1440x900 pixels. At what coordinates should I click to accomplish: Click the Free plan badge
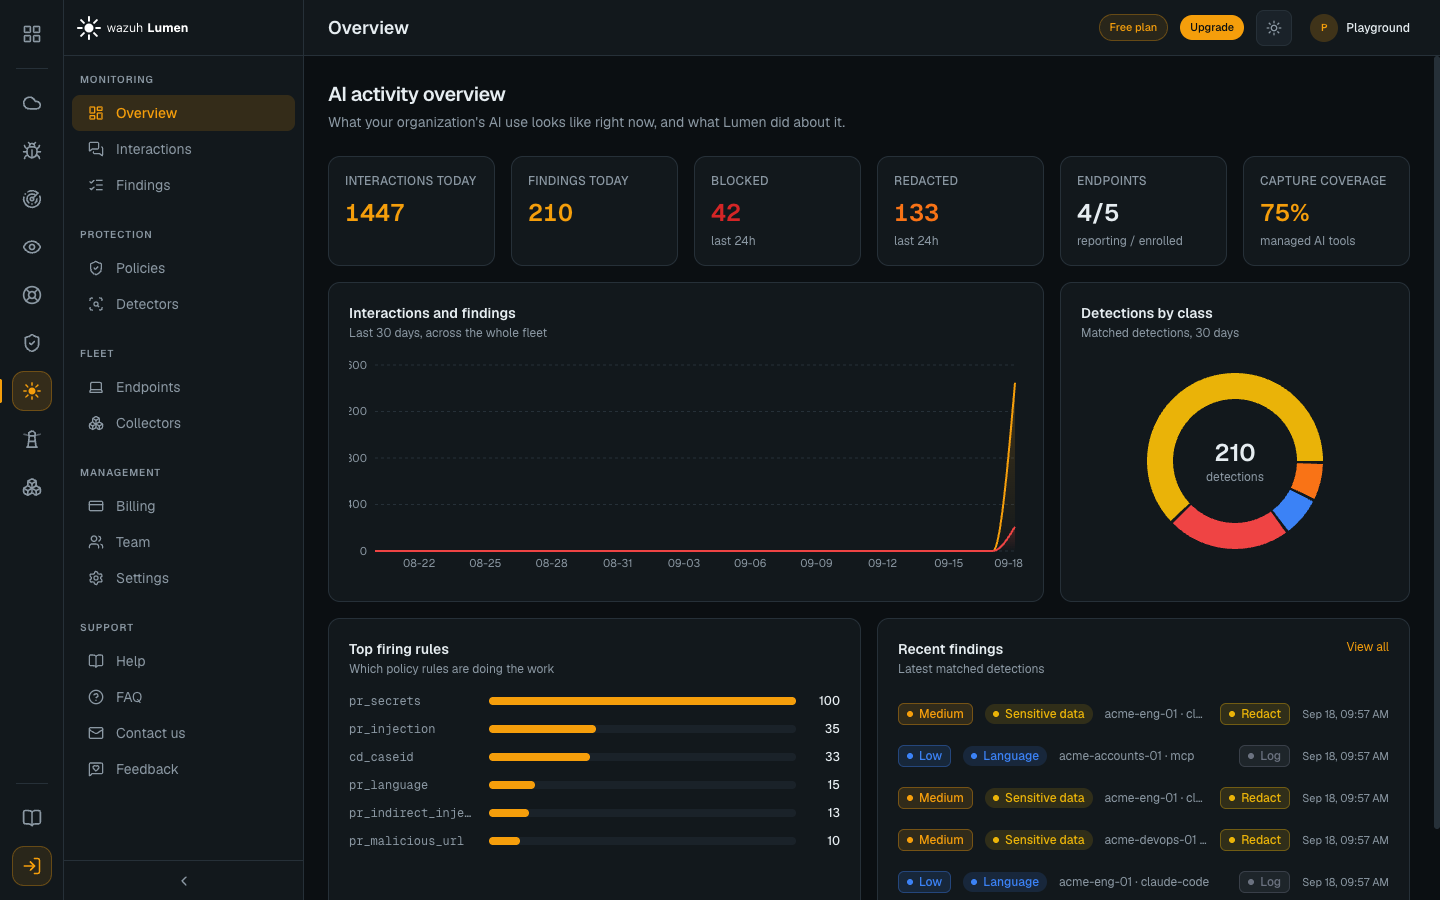[x=1133, y=28]
